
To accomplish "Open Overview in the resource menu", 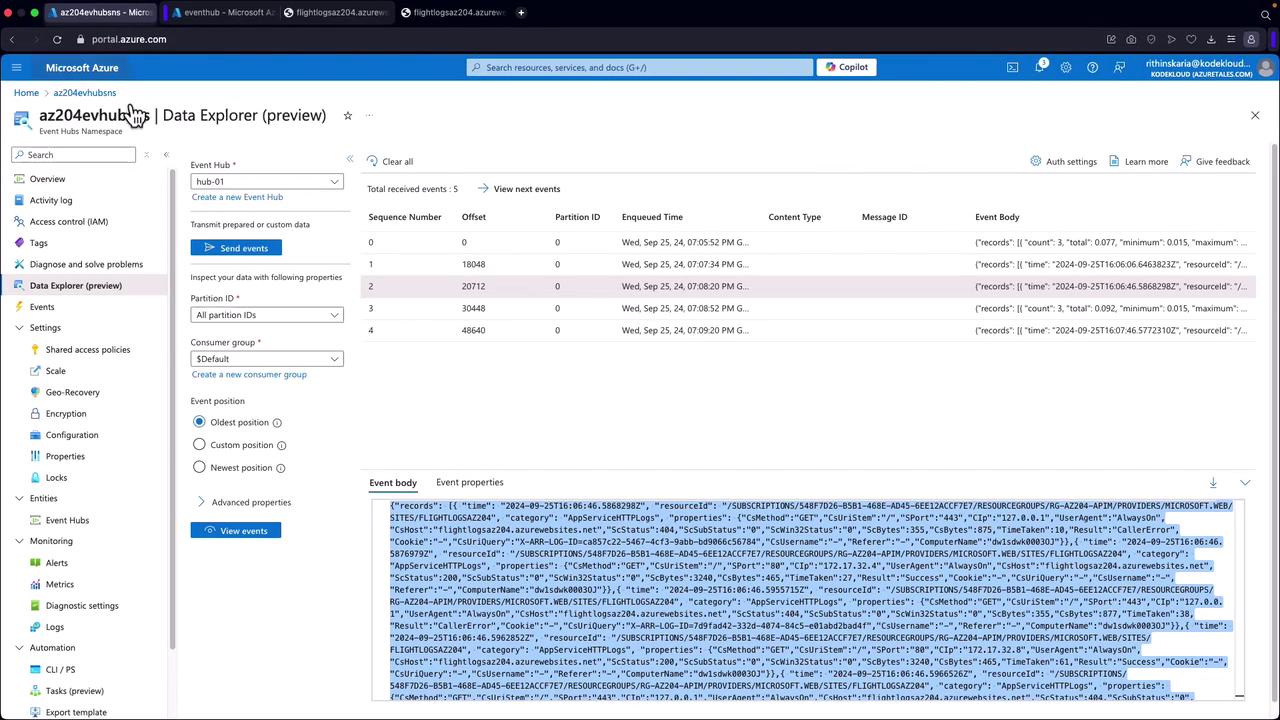I will point(47,179).
